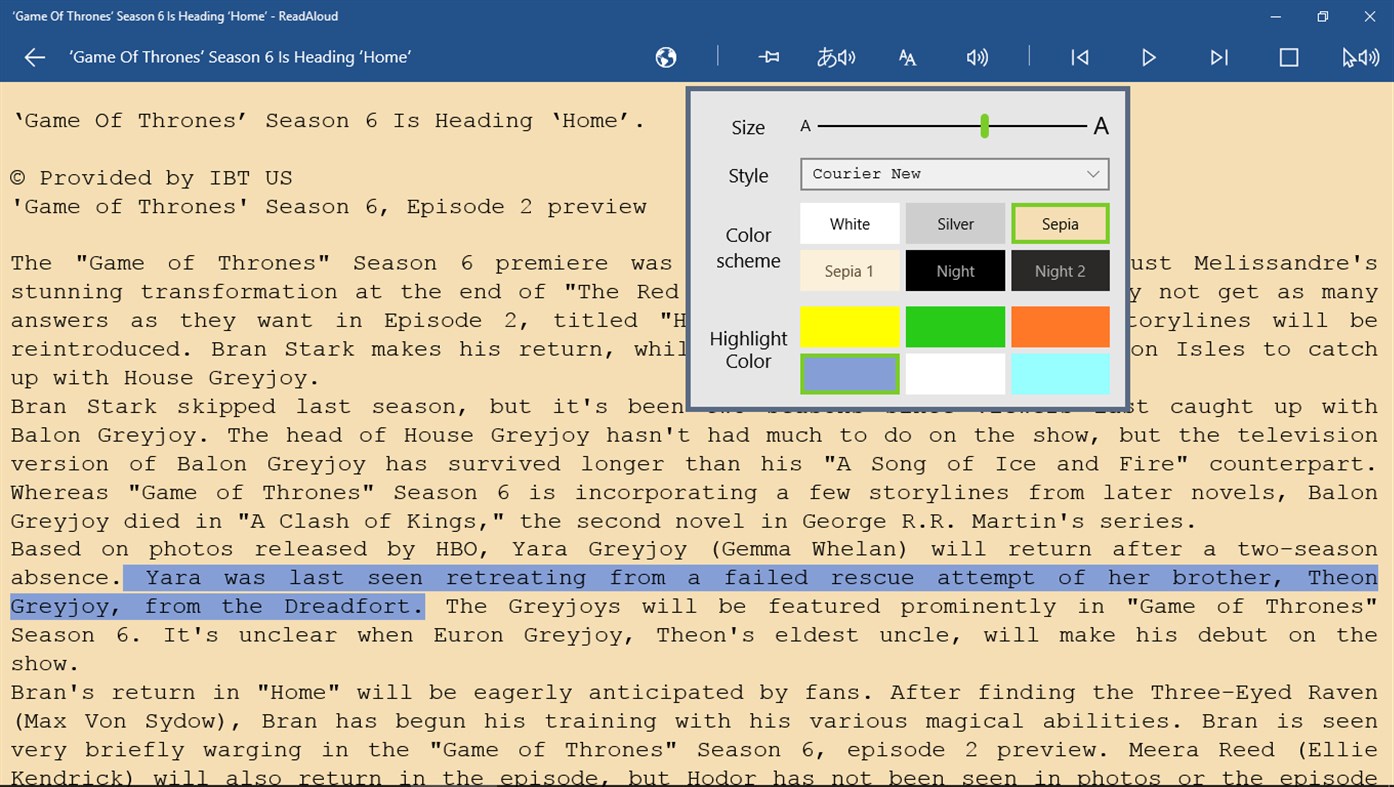Screen dimensions: 1394x787
Task: Skip to the next section
Action: tap(1218, 57)
